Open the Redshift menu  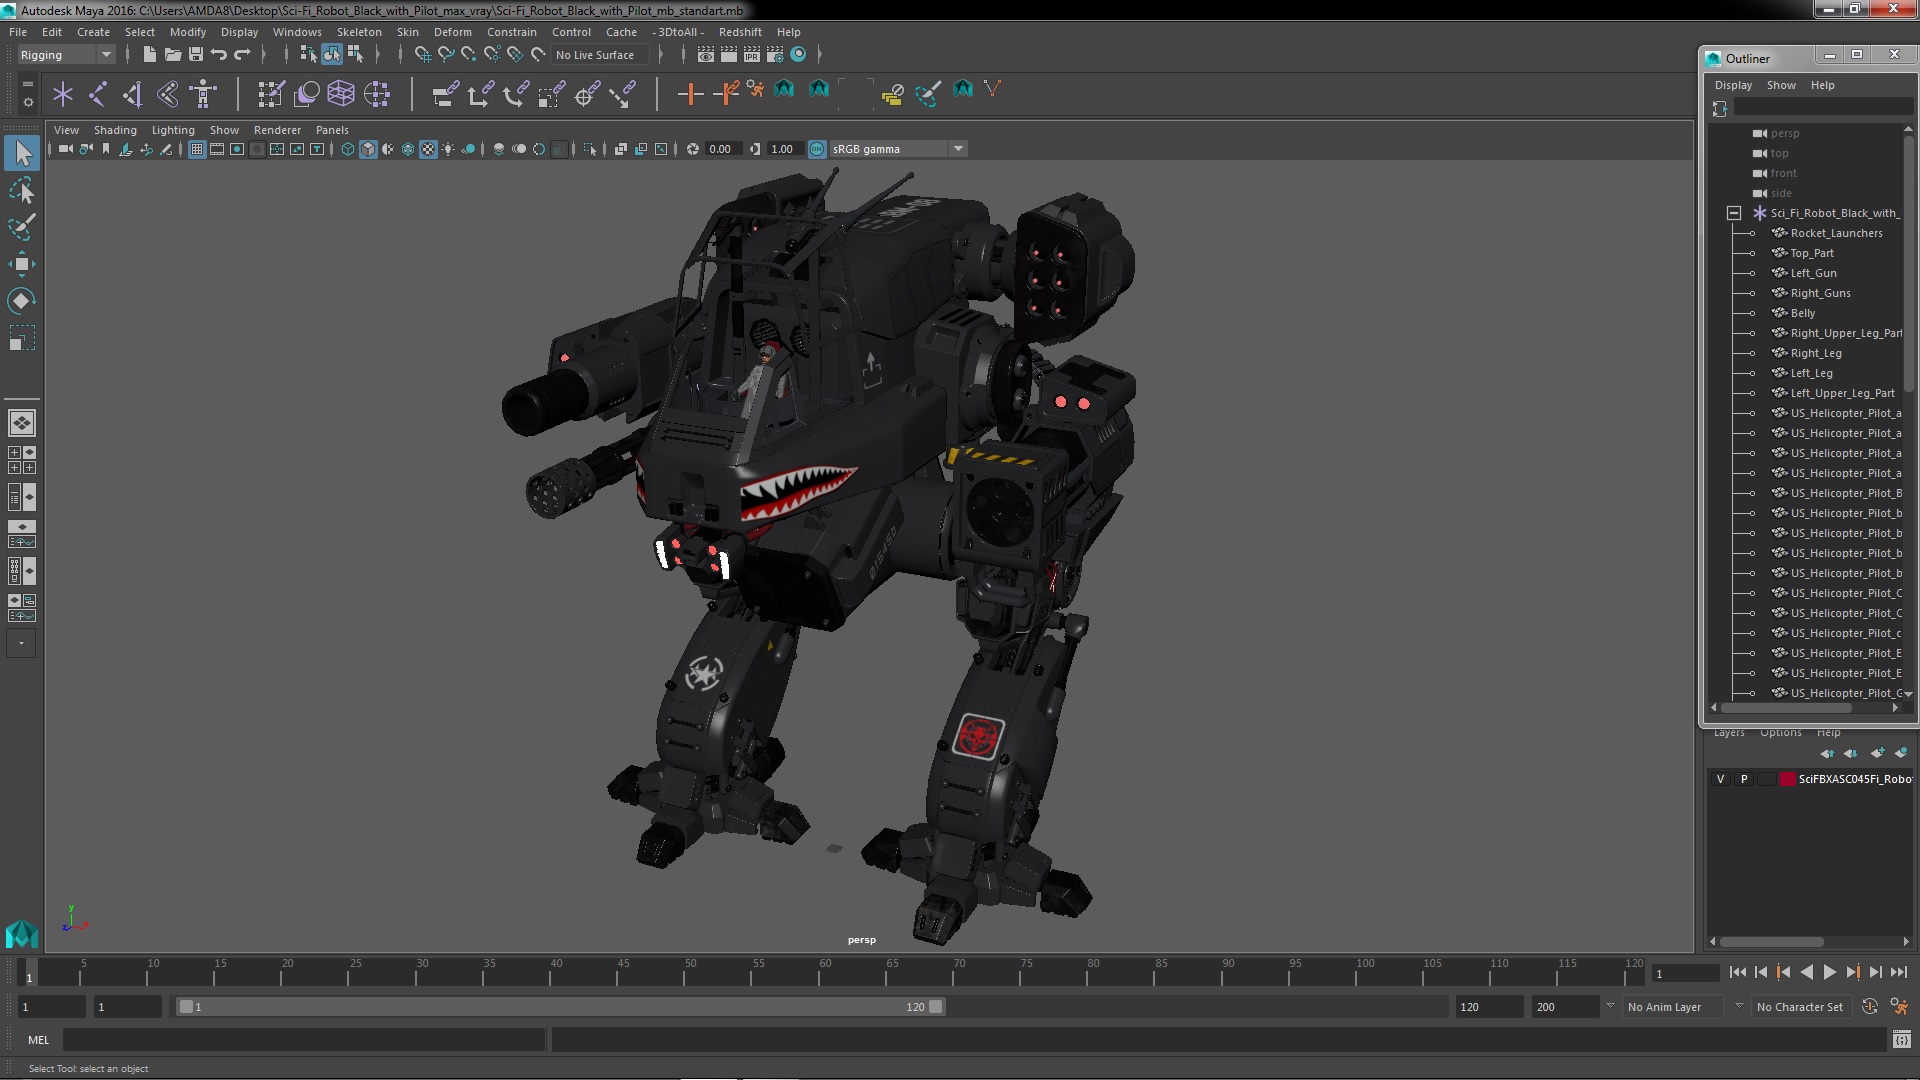pos(740,32)
